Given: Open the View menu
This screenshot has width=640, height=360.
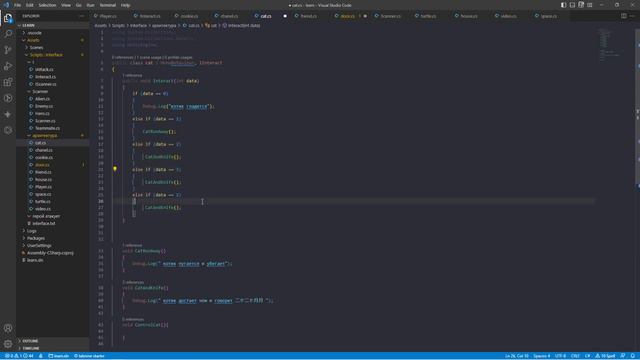Looking at the screenshot, I should click(66, 5).
